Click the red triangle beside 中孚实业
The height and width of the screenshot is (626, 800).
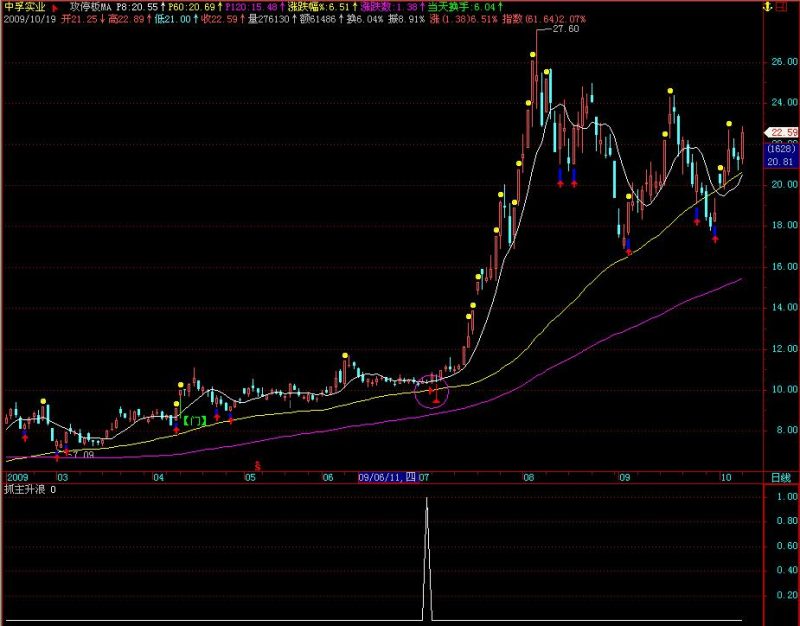55,8
